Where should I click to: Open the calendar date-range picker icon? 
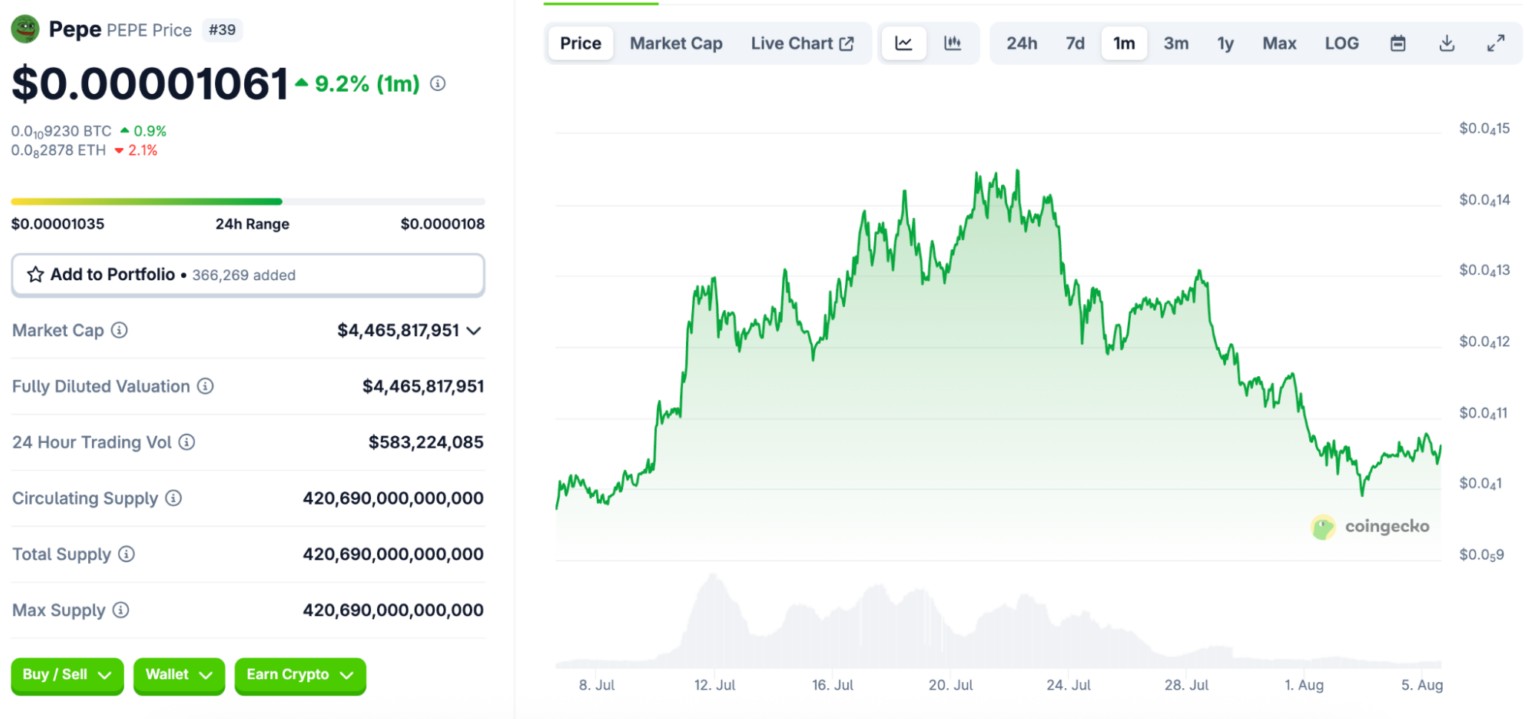click(x=1397, y=43)
